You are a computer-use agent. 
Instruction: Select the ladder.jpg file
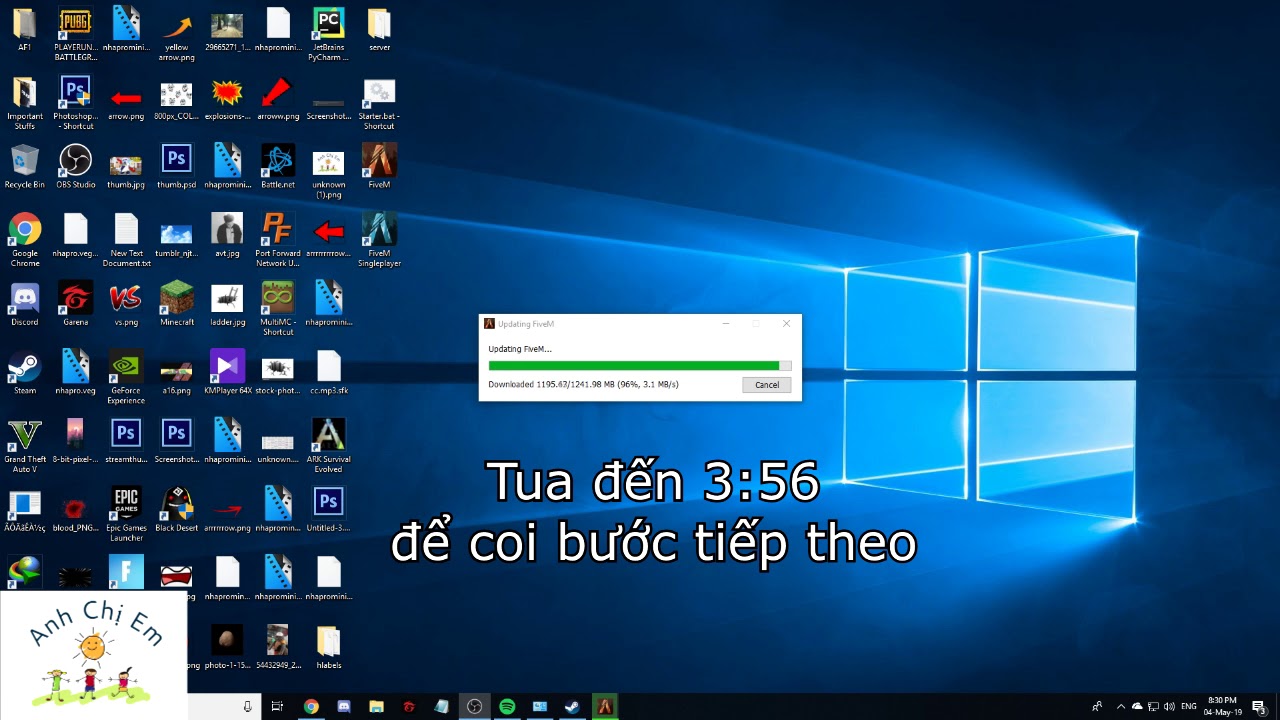click(x=227, y=303)
